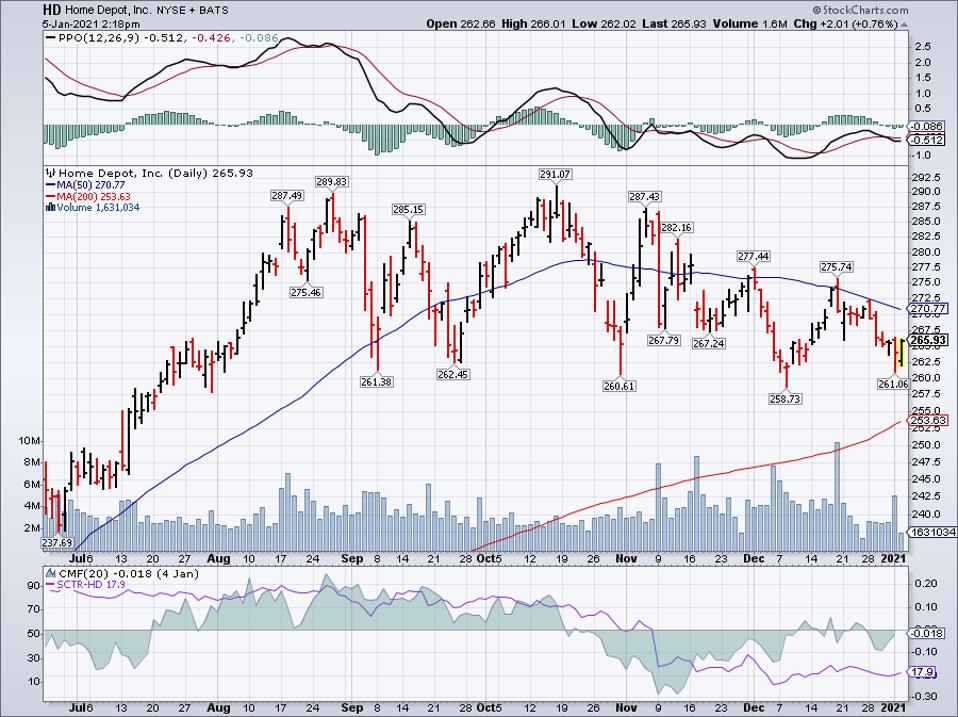
Task: Click the 258.73 low price label
Action: pyautogui.click(x=784, y=399)
